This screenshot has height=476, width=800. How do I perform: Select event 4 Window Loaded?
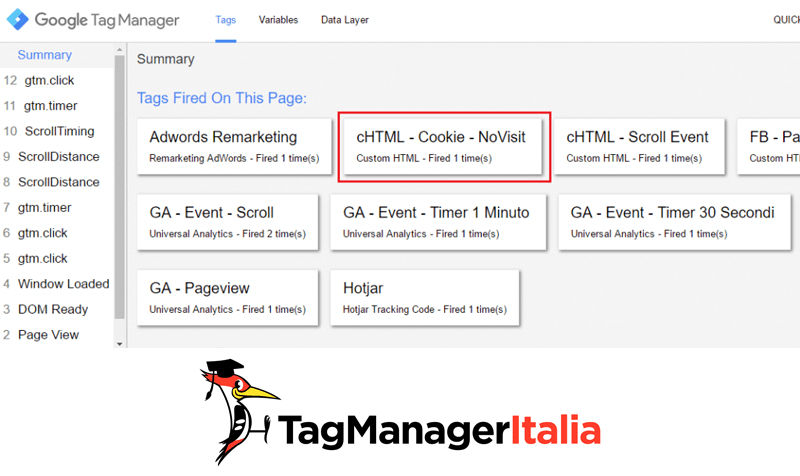[56, 284]
